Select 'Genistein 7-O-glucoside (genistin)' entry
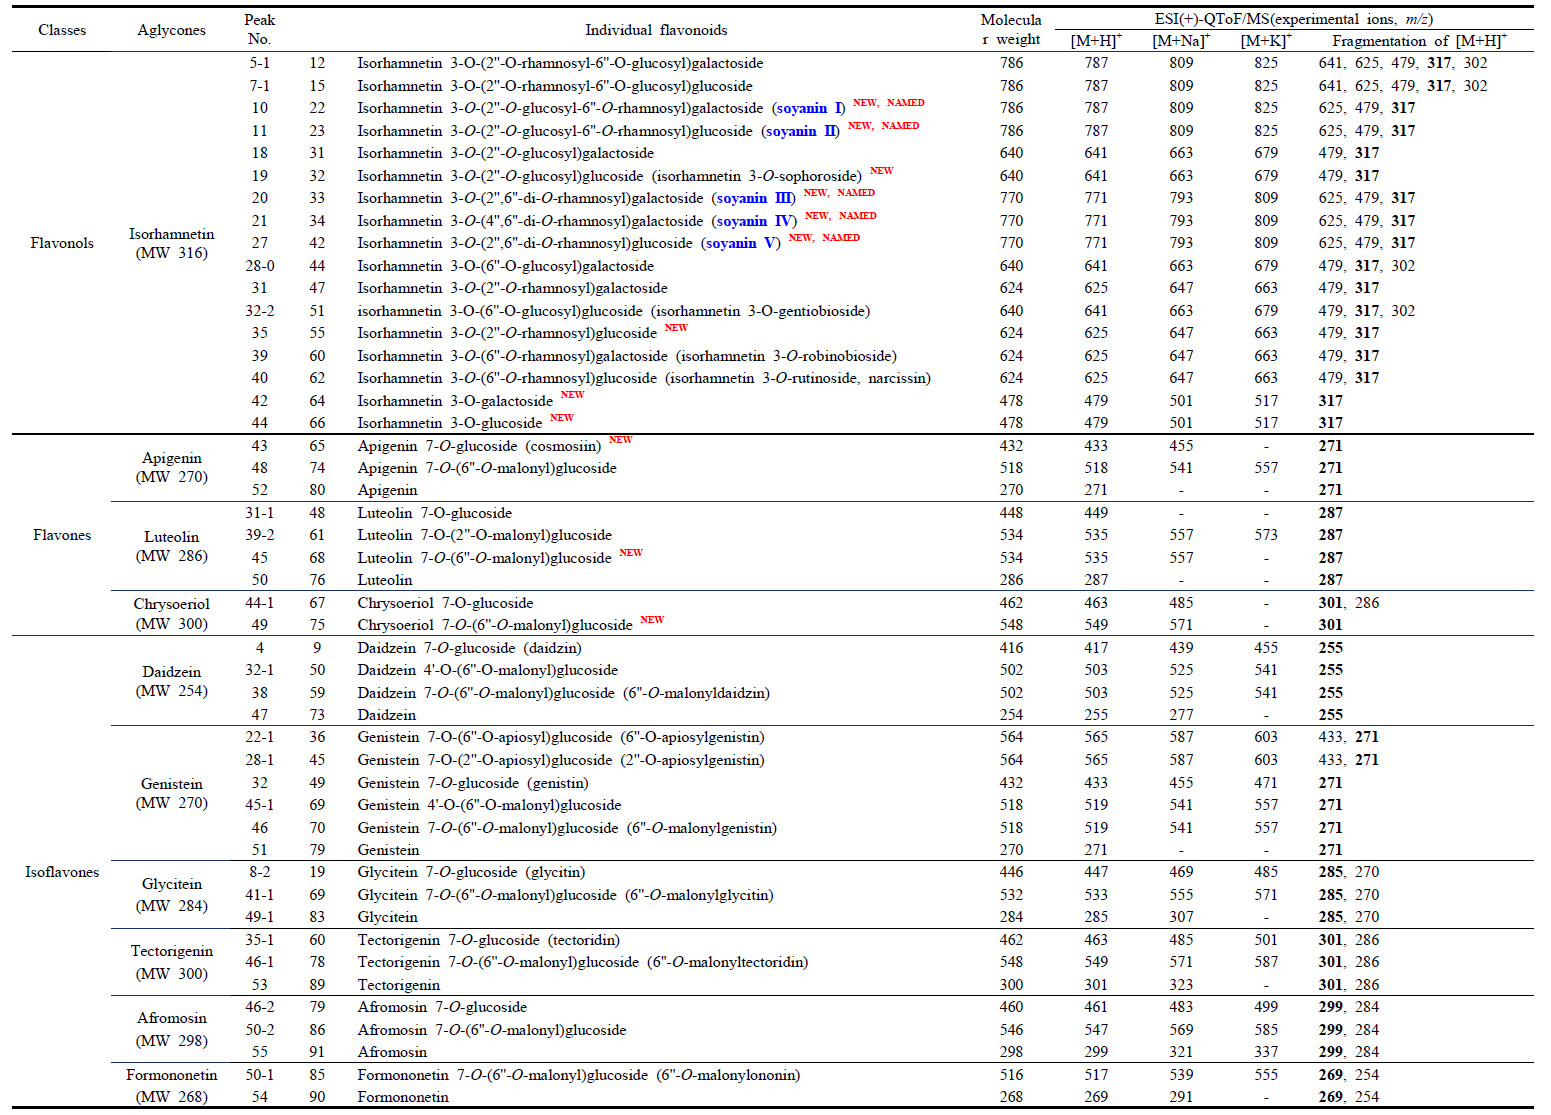Screen dimensions: 1551x1115 pos(473,783)
